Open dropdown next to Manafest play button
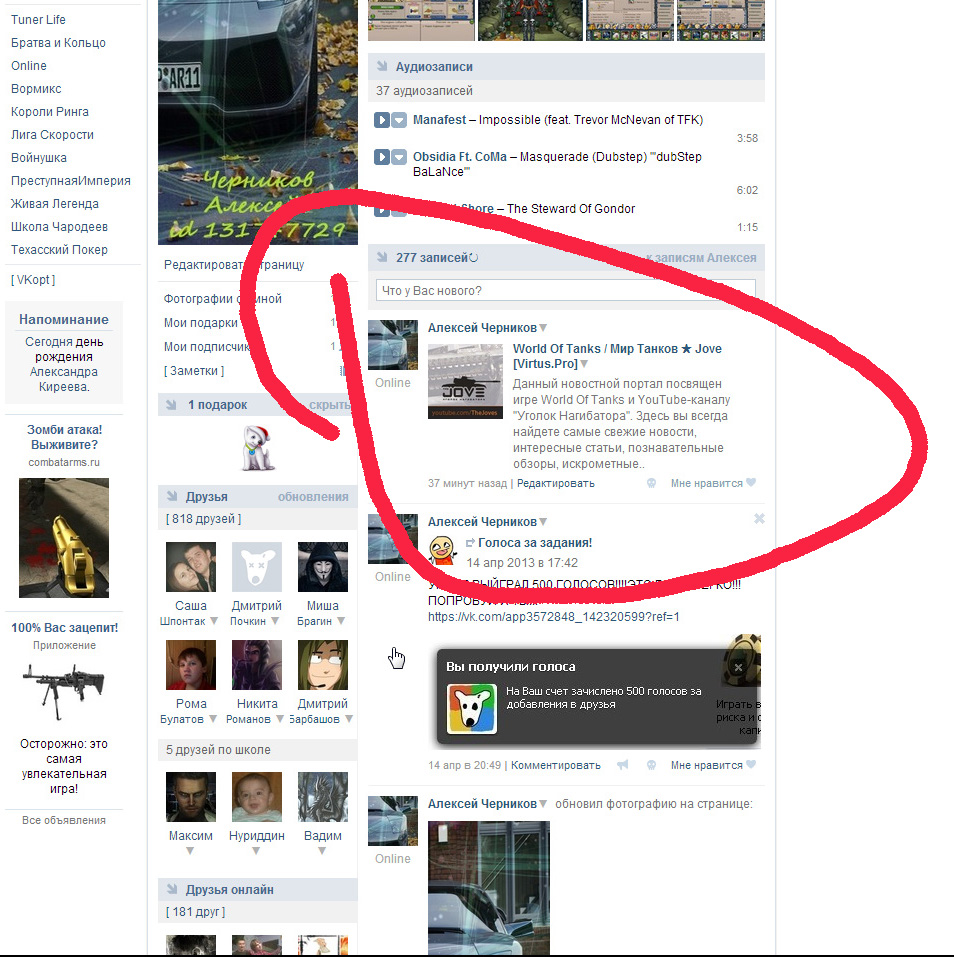Image resolution: width=954 pixels, height=957 pixels. [399, 120]
